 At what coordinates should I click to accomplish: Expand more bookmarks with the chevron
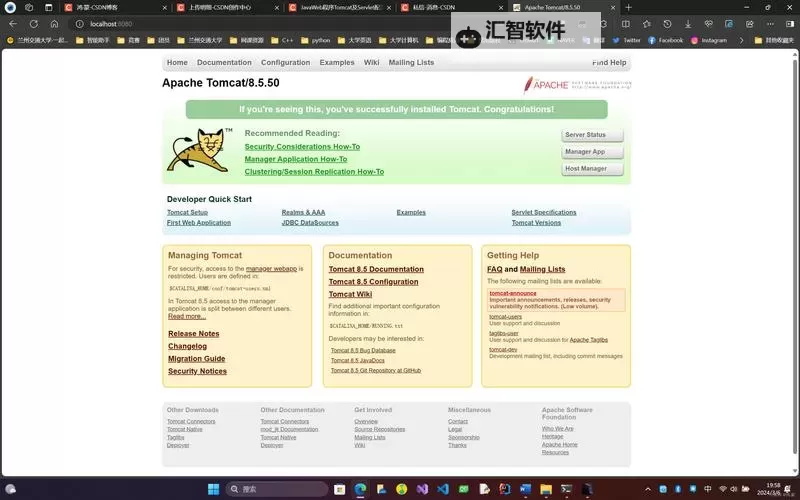pyautogui.click(x=741, y=40)
